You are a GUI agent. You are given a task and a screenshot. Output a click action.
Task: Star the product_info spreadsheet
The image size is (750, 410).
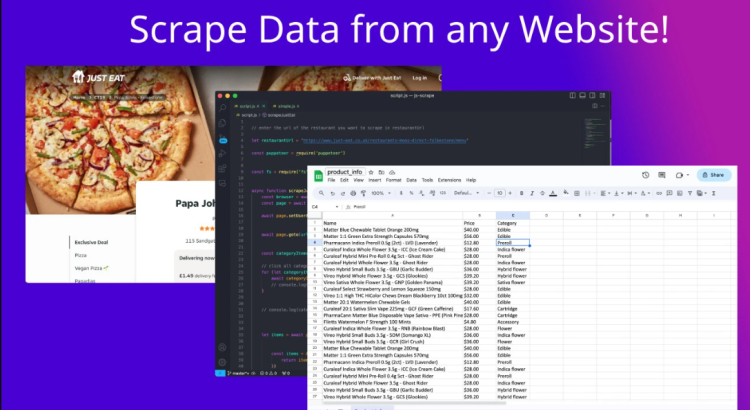coord(371,172)
